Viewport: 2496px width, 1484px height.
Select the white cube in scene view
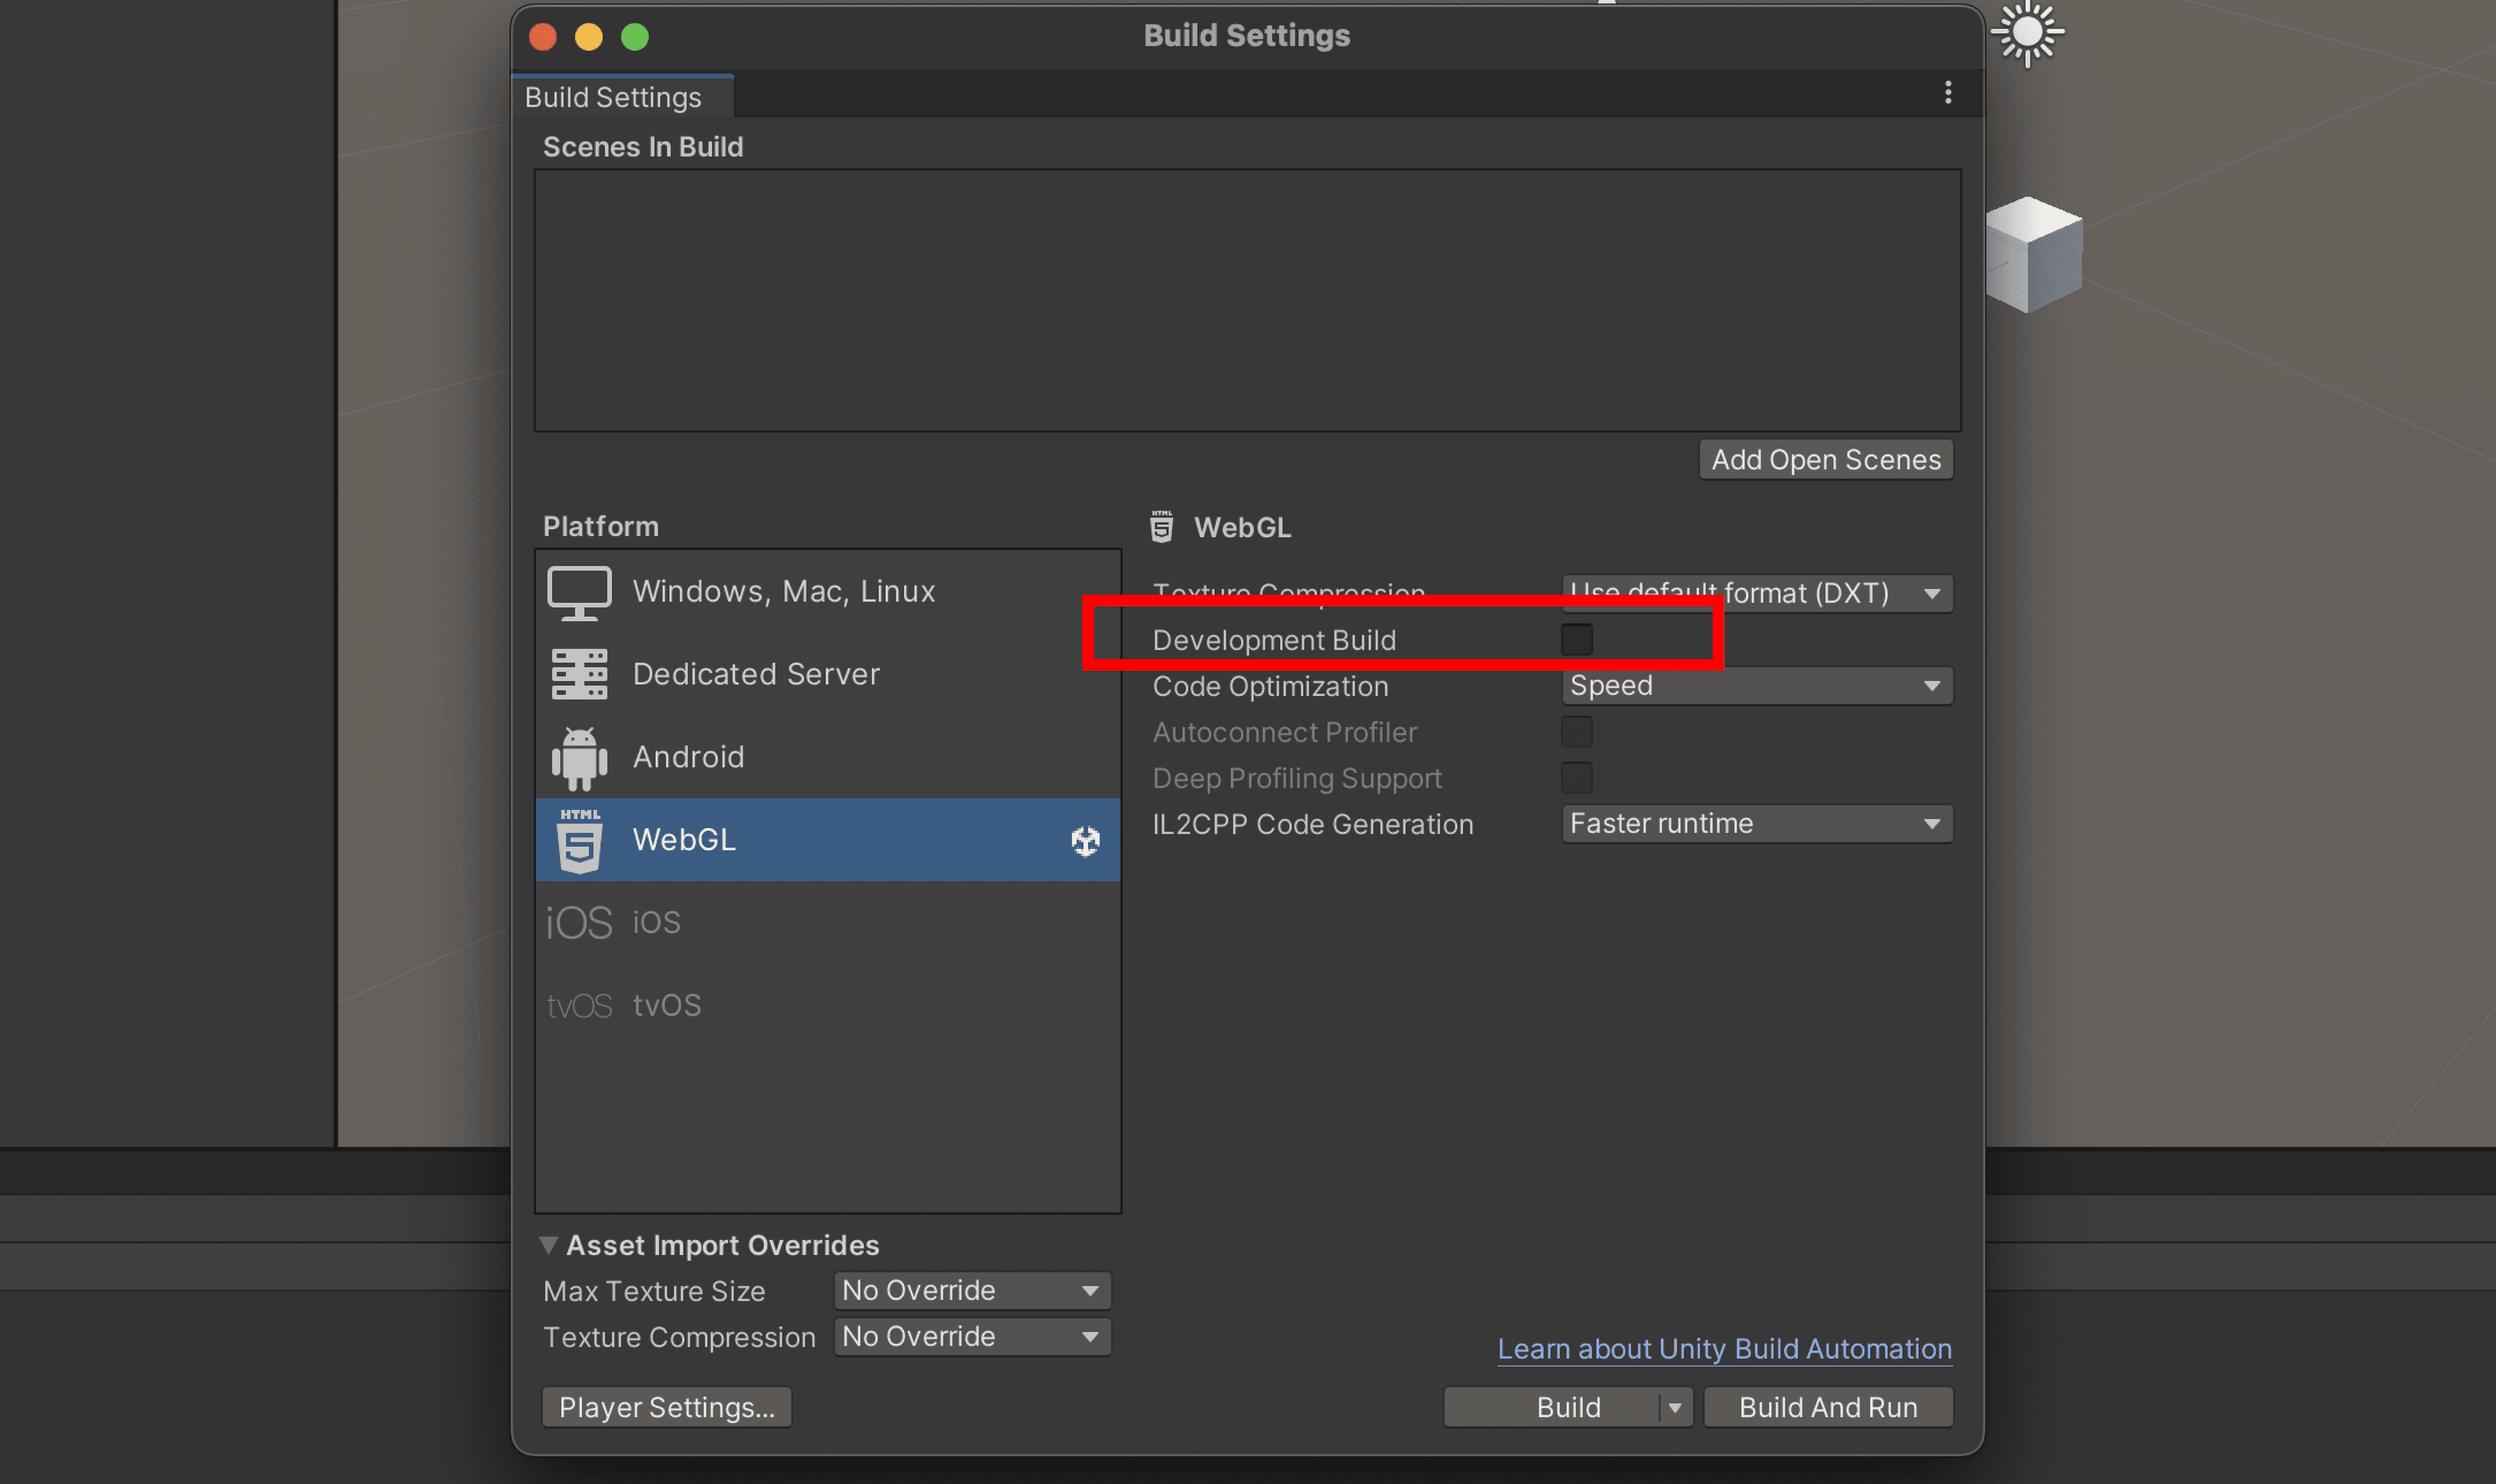2034,254
